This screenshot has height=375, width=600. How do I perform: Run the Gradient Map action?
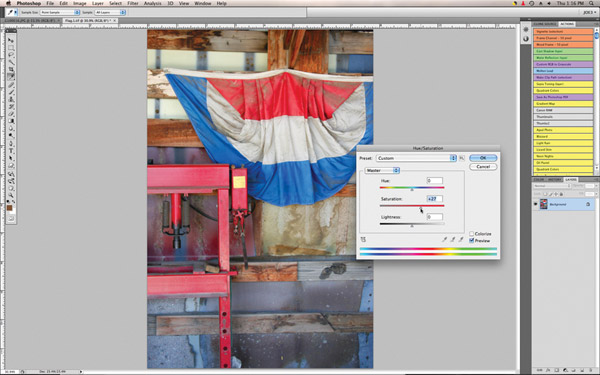563,104
